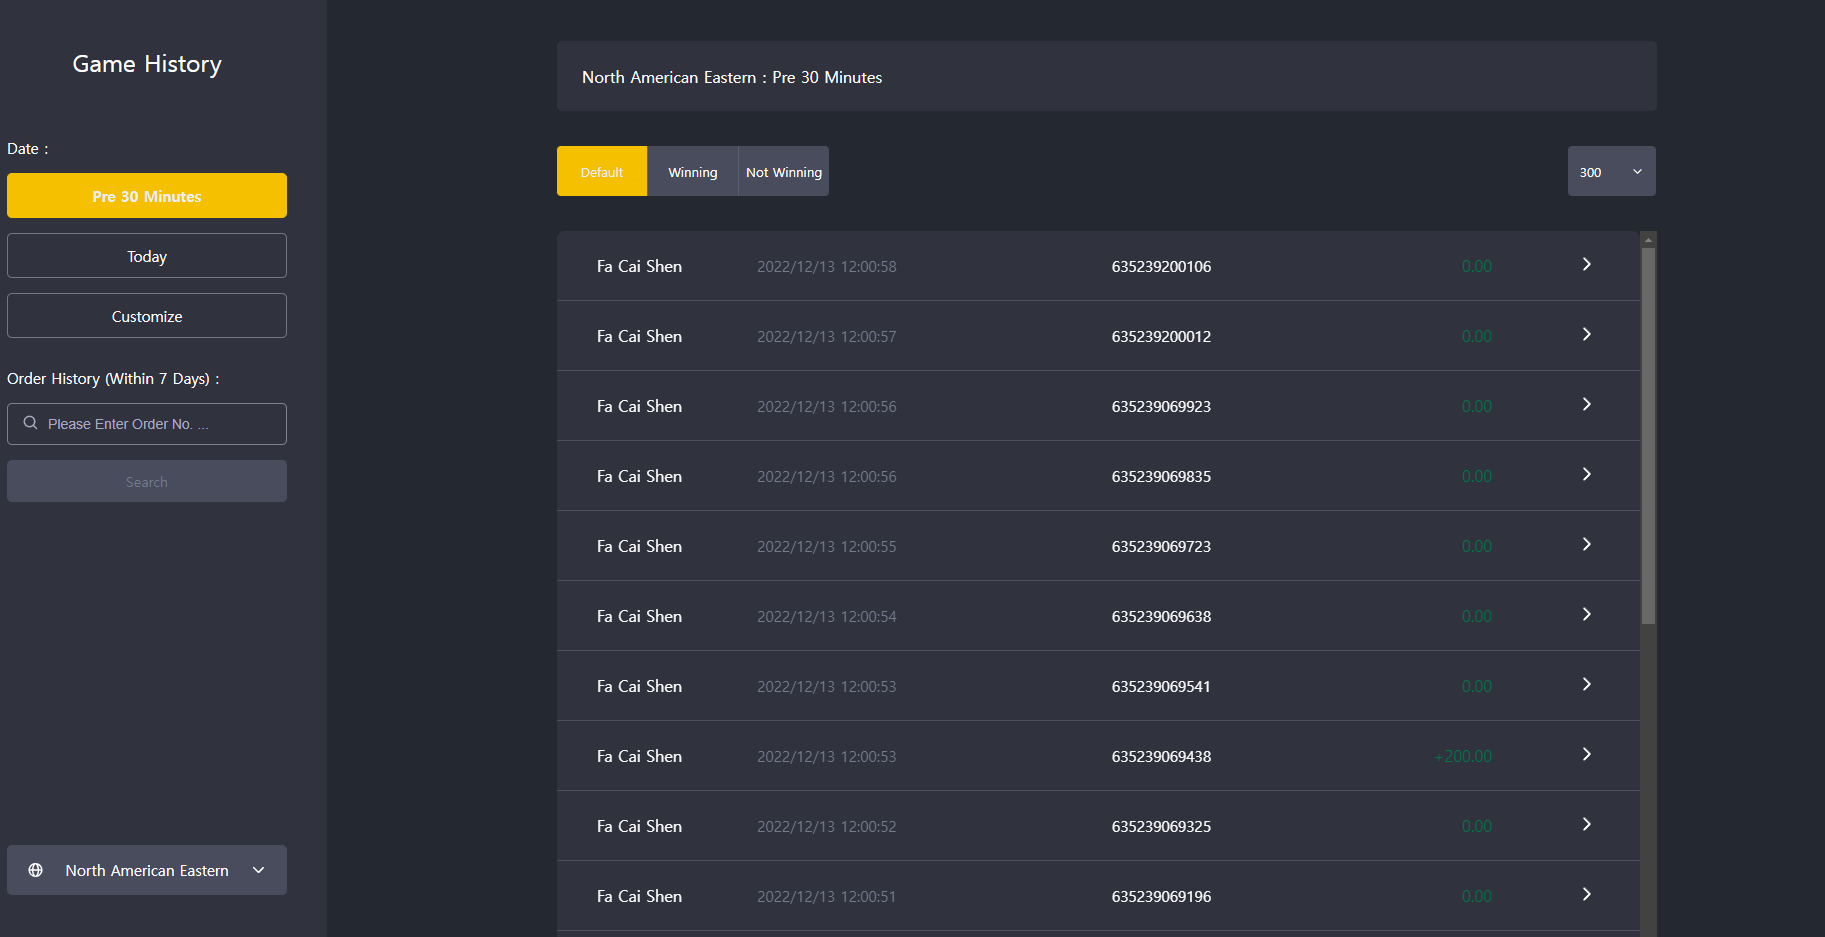The width and height of the screenshot is (1825, 937).
Task: Click order number 635239069325
Action: click(1161, 826)
